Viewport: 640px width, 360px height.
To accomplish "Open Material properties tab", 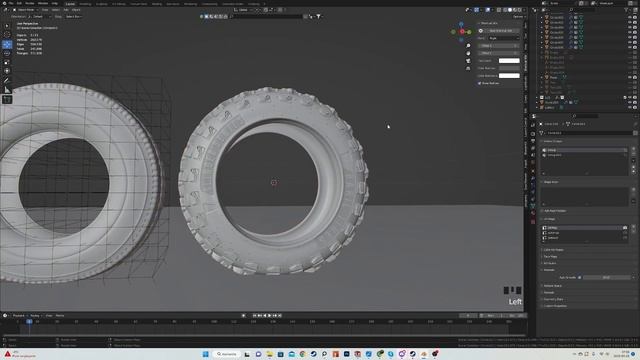I will (x=533, y=213).
